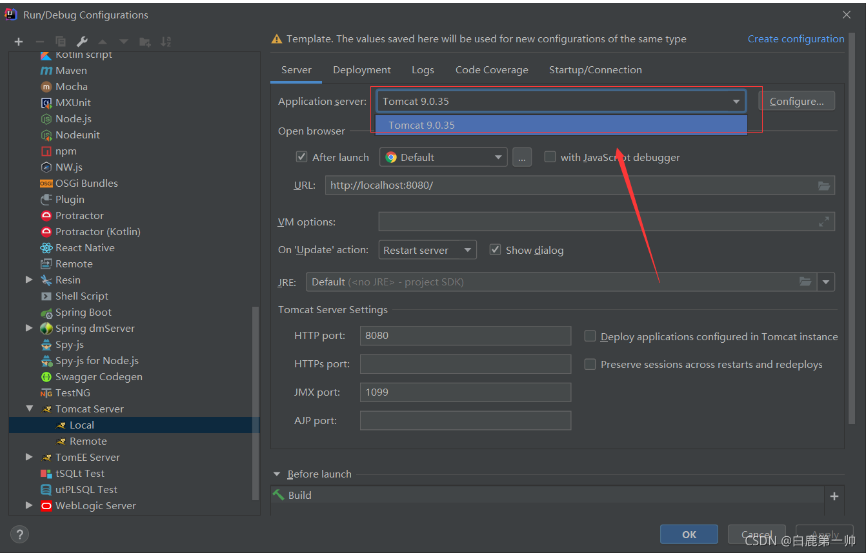Click the wrench Edit Templates icon

click(x=82, y=41)
